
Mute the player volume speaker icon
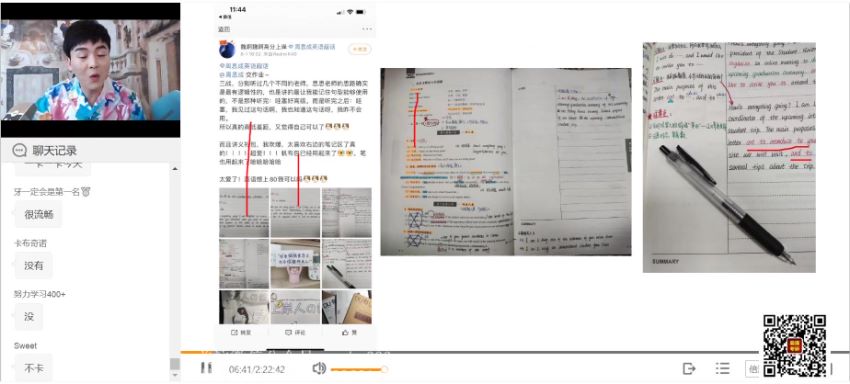pos(319,369)
